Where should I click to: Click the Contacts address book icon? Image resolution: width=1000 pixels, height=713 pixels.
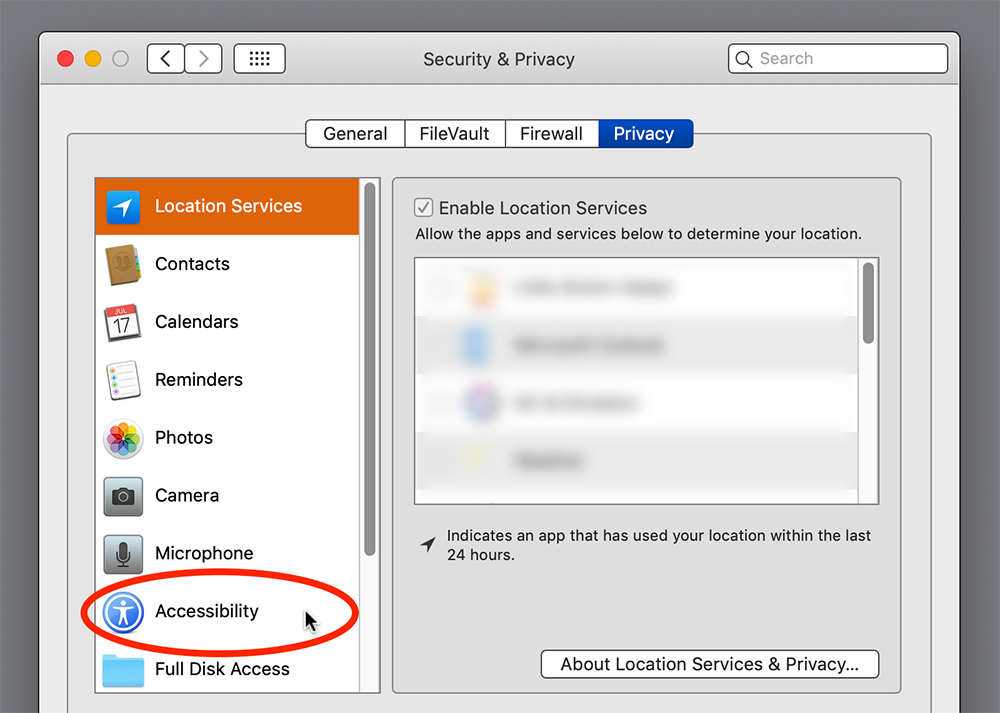point(123,265)
